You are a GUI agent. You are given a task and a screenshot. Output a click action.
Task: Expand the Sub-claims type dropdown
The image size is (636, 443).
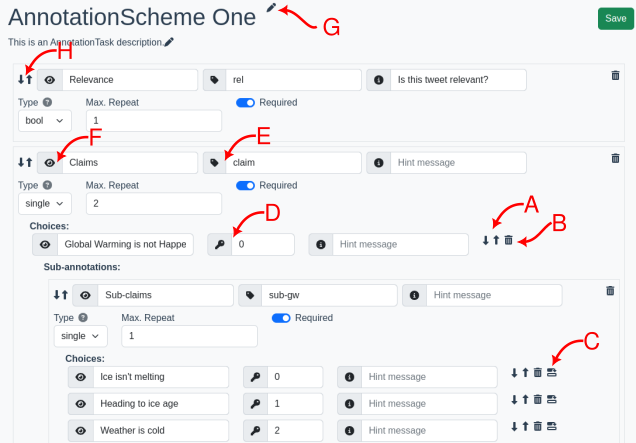[x=79, y=337]
